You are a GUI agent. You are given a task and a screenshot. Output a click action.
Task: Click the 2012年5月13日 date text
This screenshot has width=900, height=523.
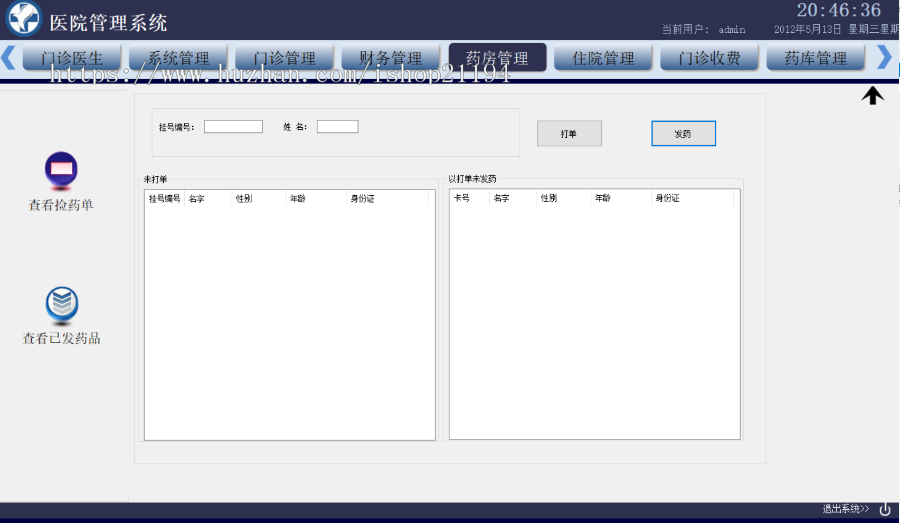pyautogui.click(x=808, y=29)
